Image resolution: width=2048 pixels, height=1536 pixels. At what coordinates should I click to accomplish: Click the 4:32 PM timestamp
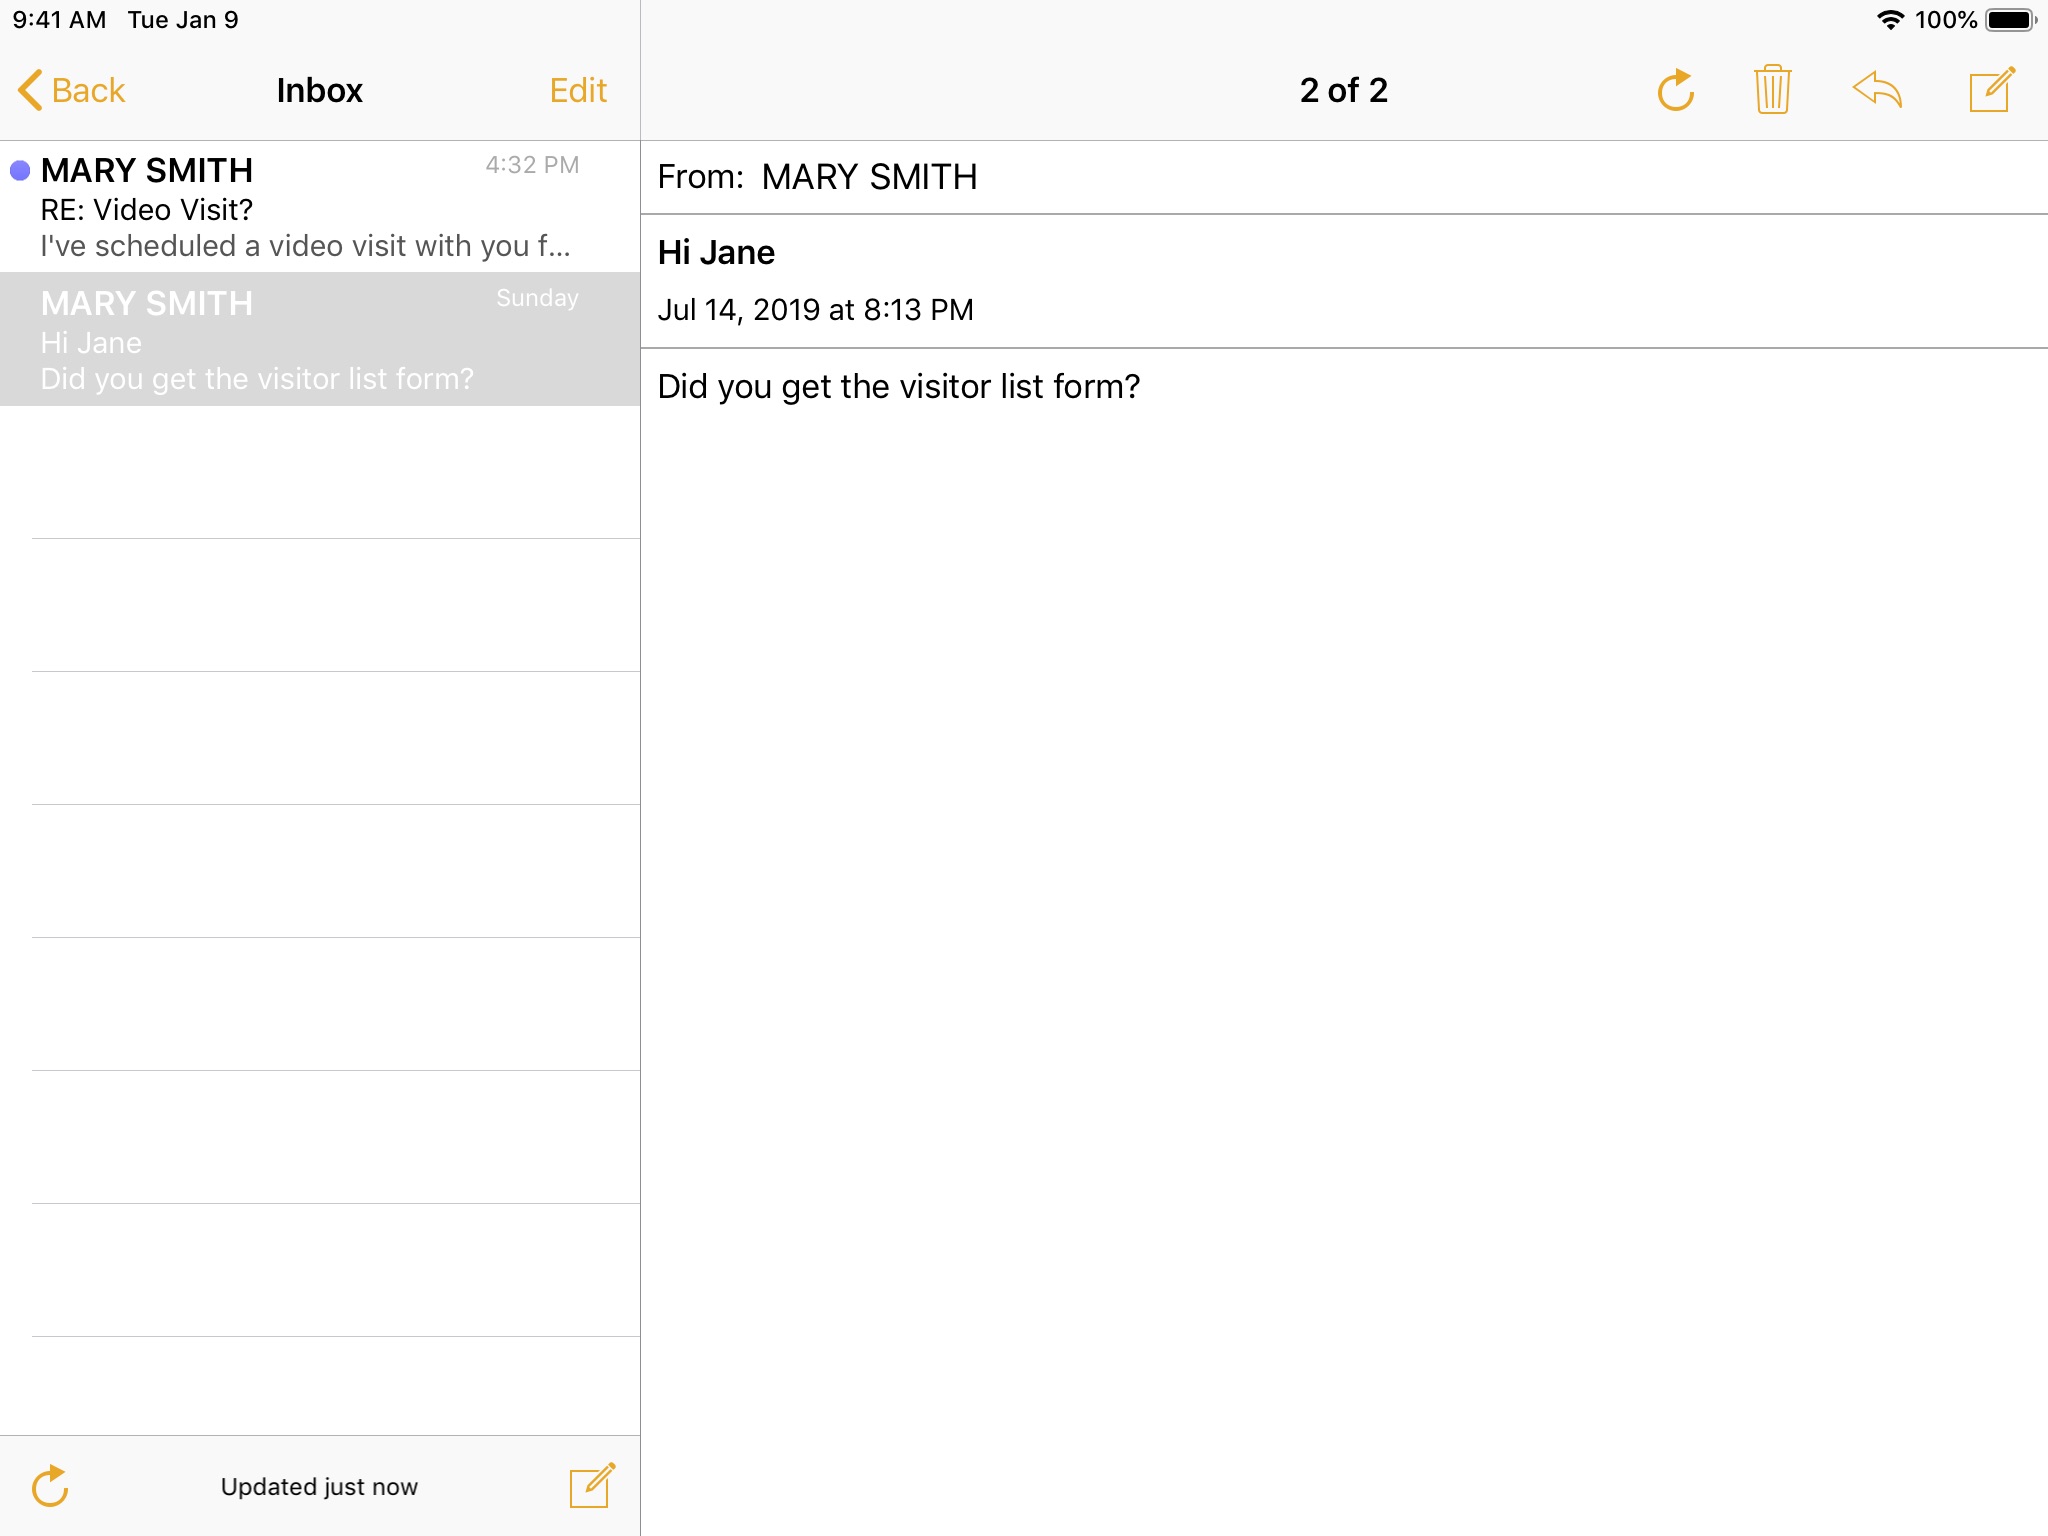(x=532, y=165)
